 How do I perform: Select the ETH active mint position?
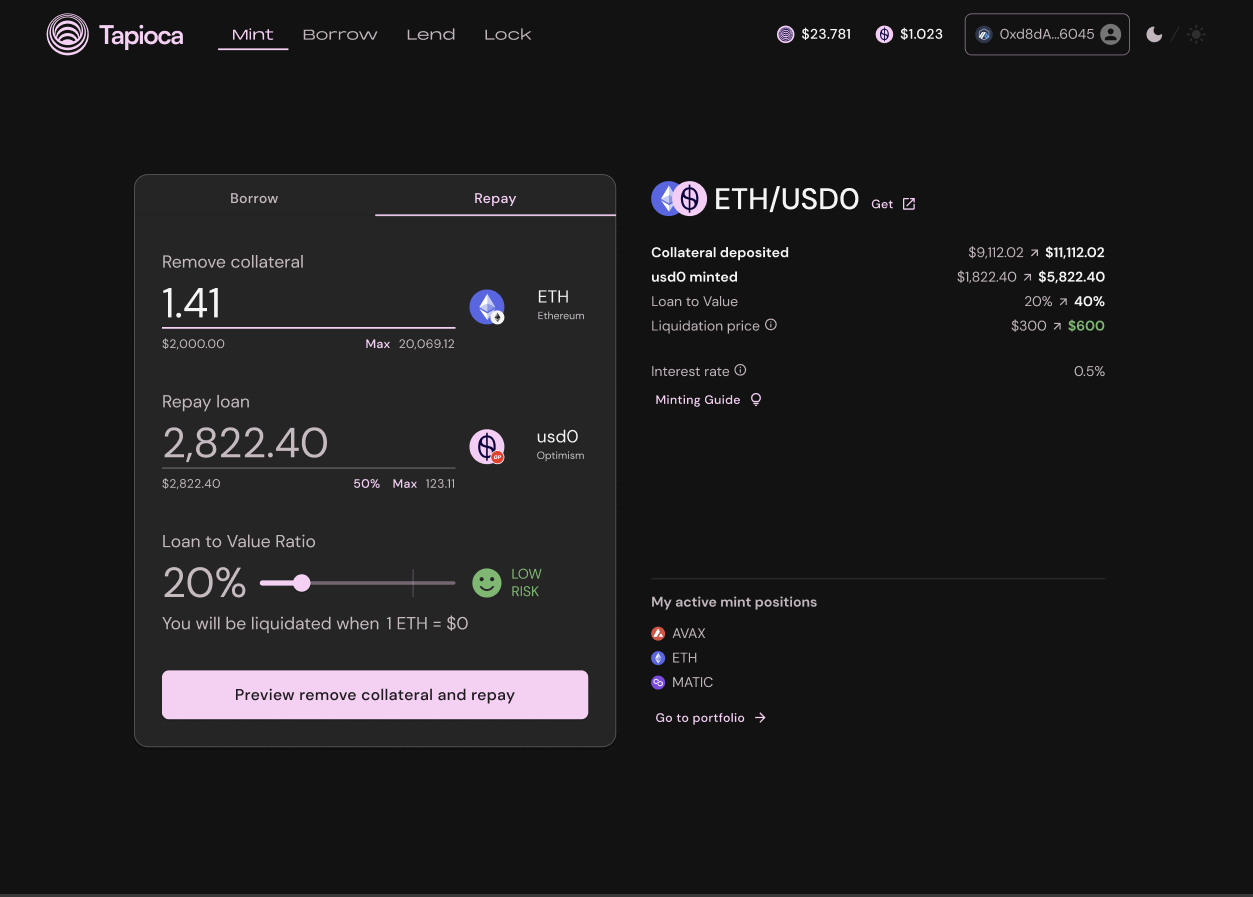coord(675,658)
